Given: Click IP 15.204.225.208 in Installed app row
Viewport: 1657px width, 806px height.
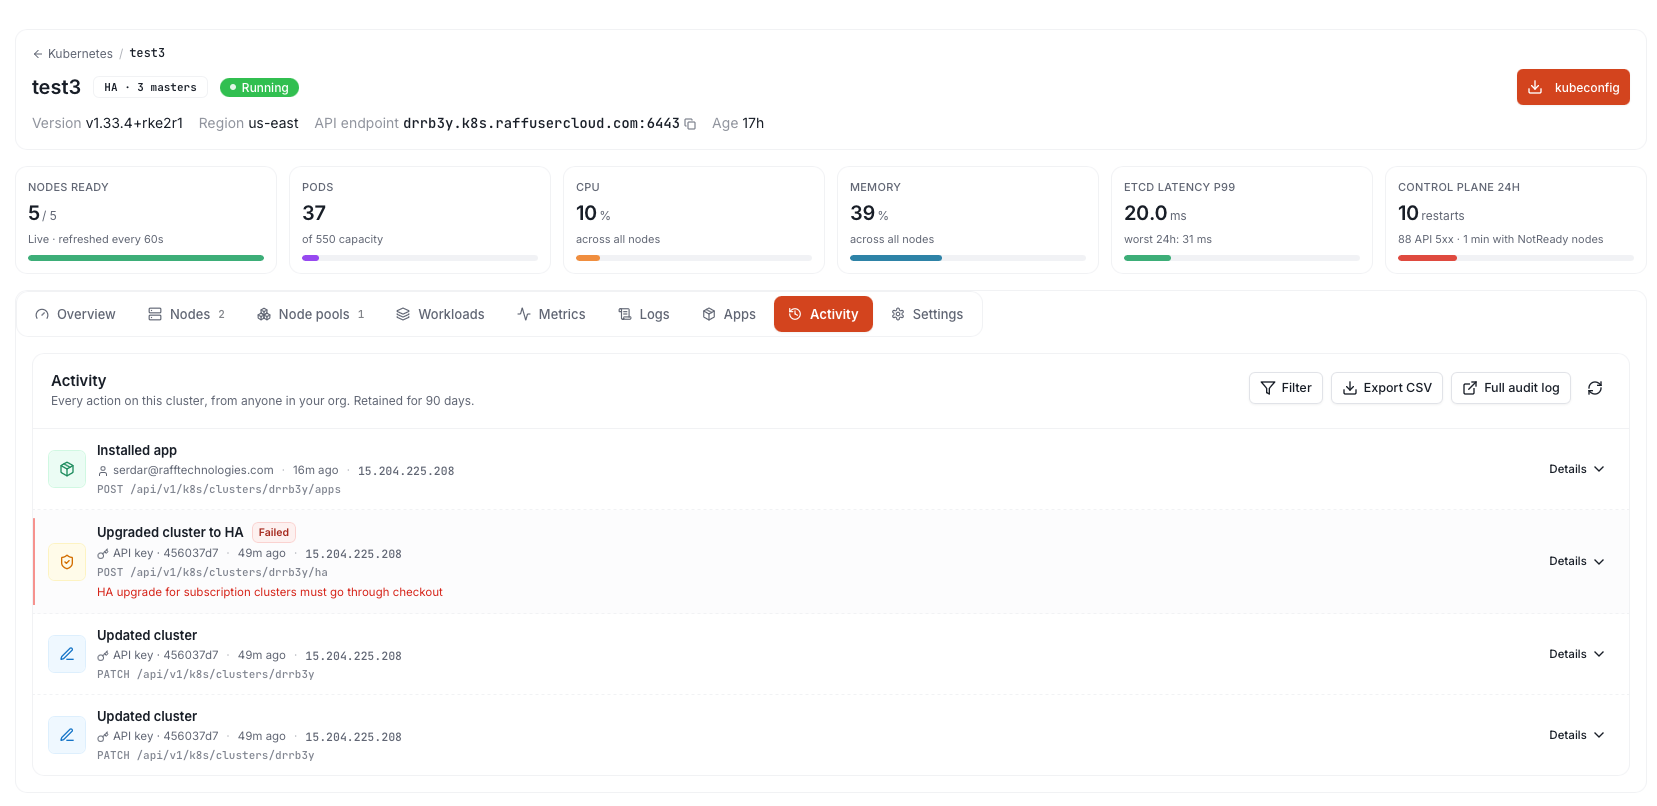Looking at the screenshot, I should point(406,471).
